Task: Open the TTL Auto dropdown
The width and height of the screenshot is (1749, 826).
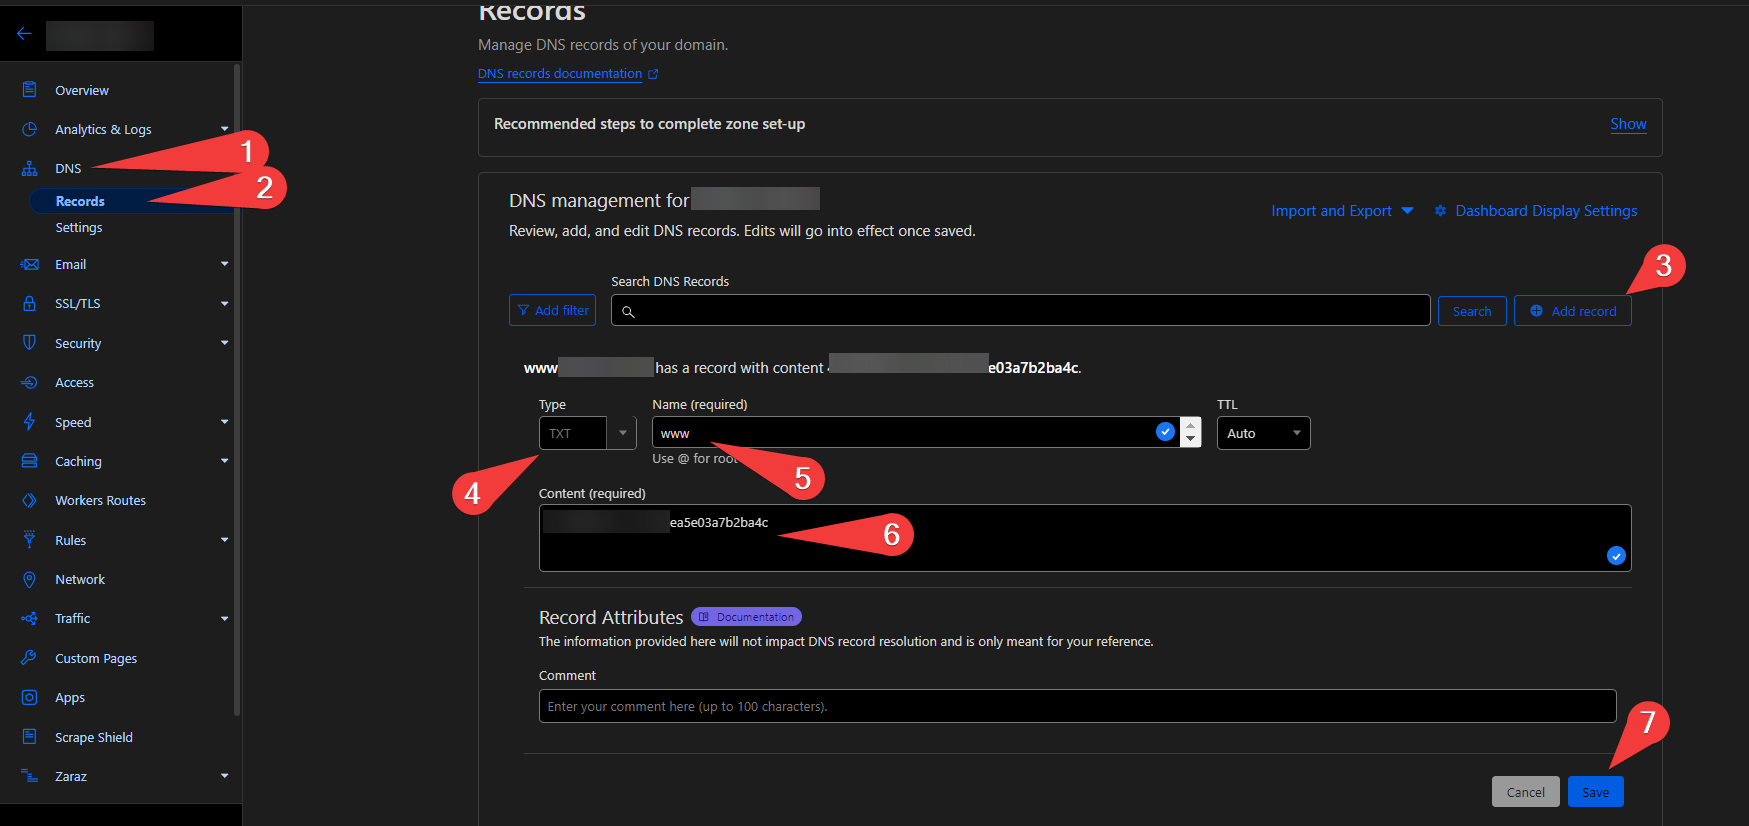Action: pyautogui.click(x=1263, y=433)
